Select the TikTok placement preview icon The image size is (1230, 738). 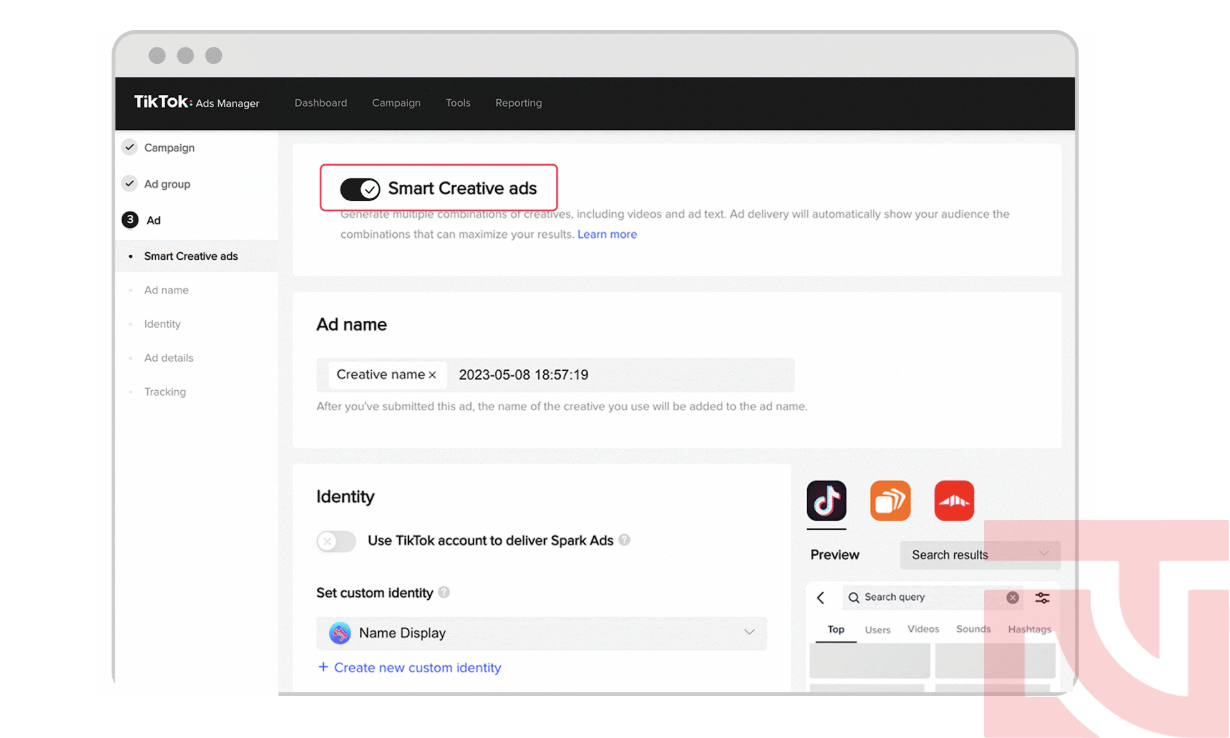click(x=826, y=501)
